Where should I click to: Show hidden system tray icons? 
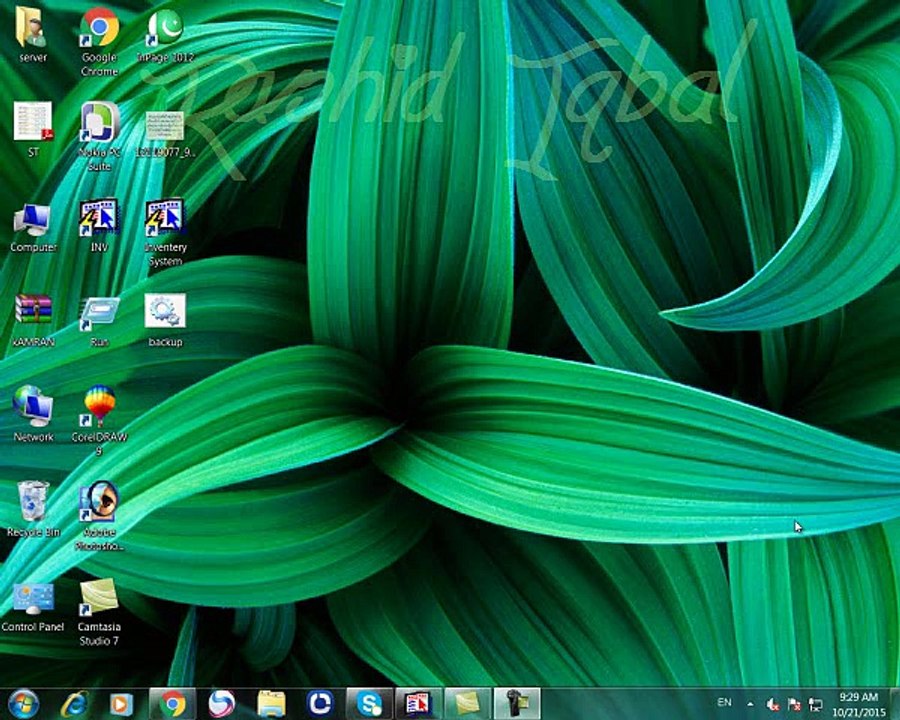coord(750,704)
